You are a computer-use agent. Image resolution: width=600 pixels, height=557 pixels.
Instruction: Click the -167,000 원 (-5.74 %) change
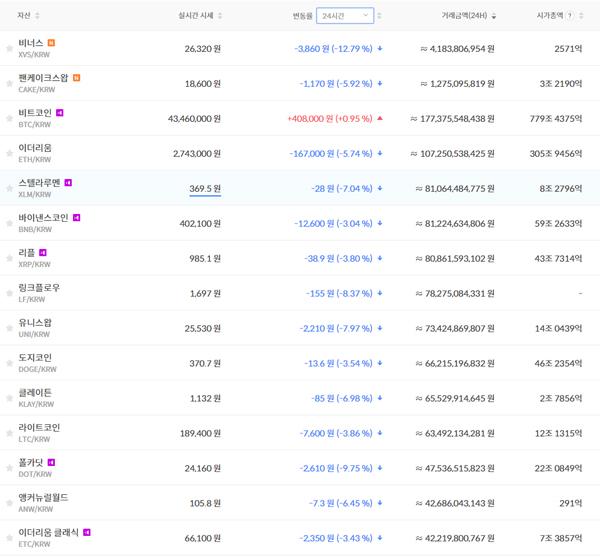click(331, 153)
